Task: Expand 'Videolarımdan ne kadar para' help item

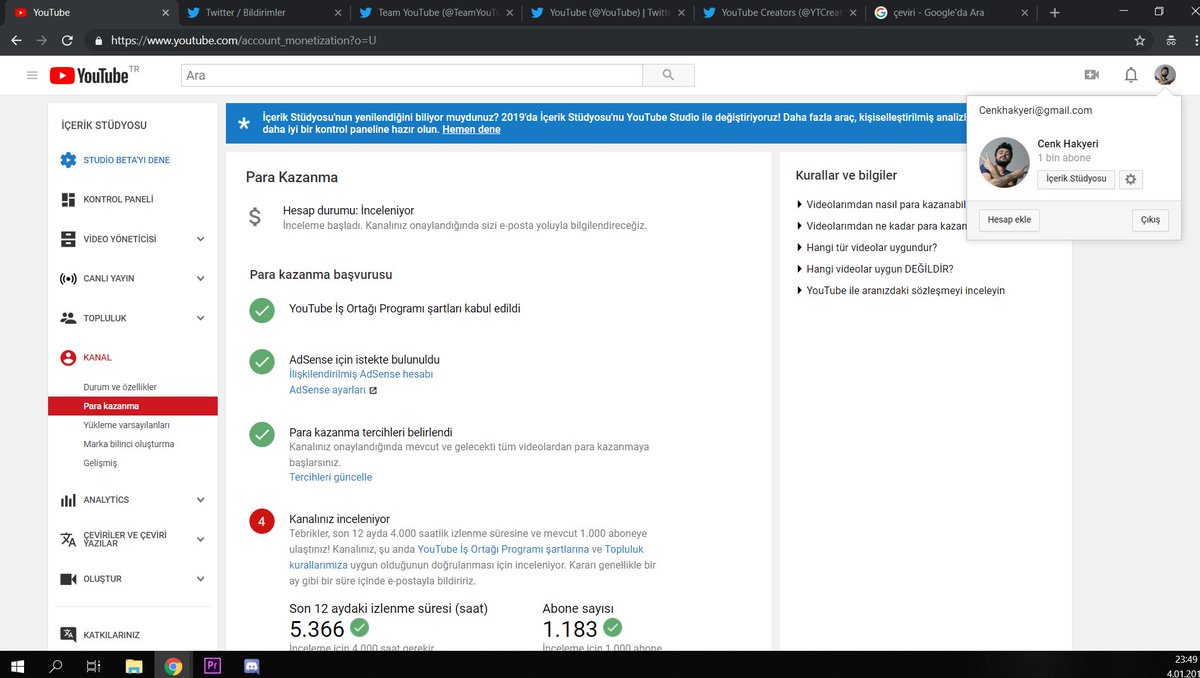Action: point(881,226)
